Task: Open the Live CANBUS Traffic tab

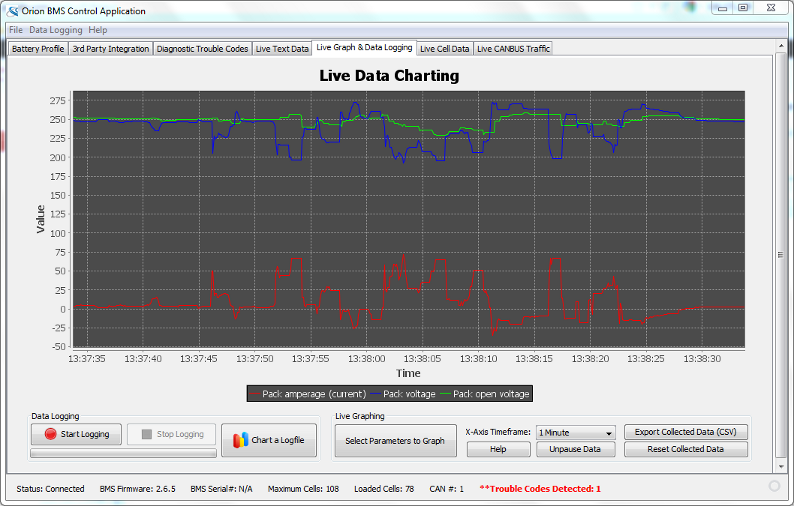Action: [513, 49]
